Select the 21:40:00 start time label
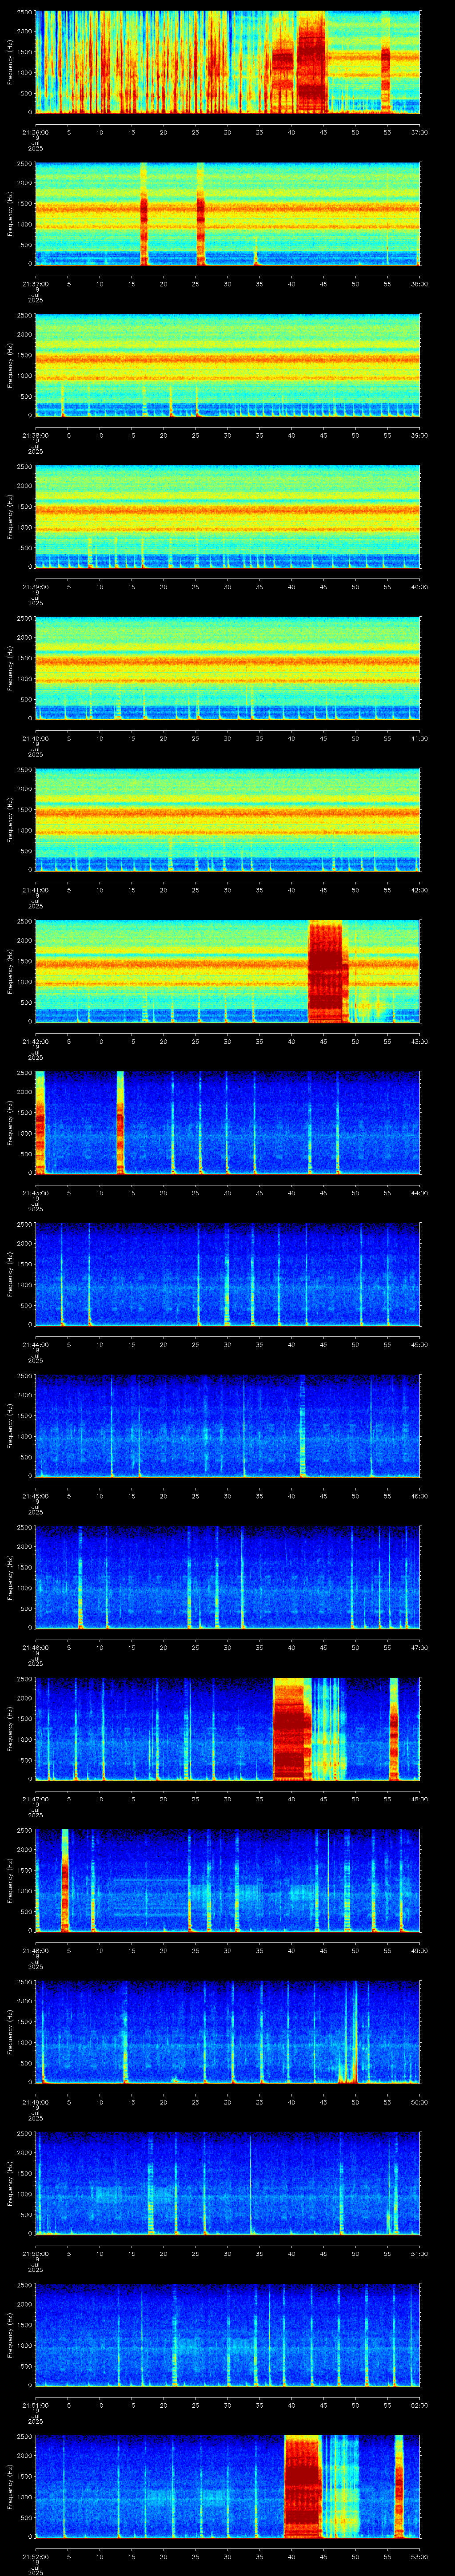 35,738
